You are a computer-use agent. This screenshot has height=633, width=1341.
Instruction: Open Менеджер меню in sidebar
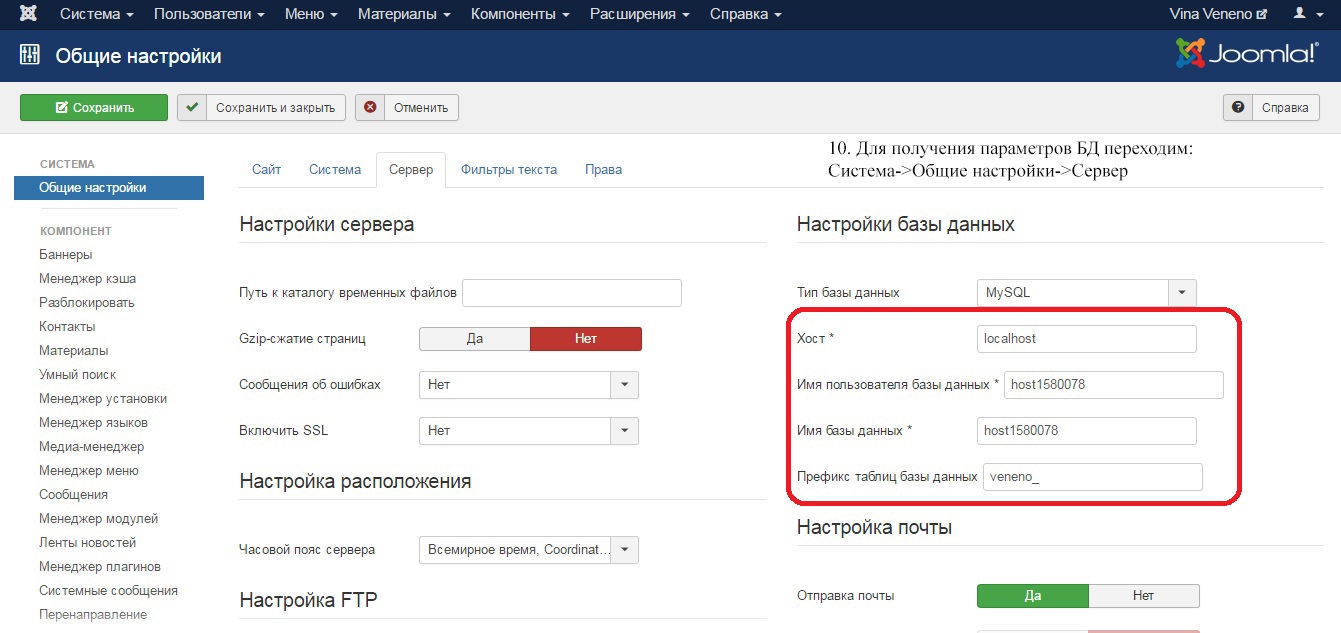89,471
